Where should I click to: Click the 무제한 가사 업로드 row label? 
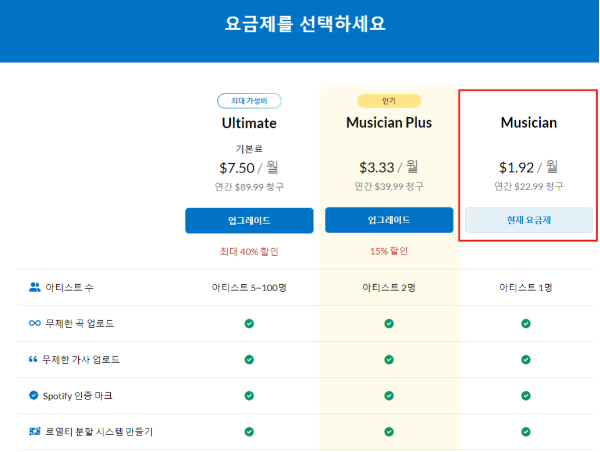[81, 359]
